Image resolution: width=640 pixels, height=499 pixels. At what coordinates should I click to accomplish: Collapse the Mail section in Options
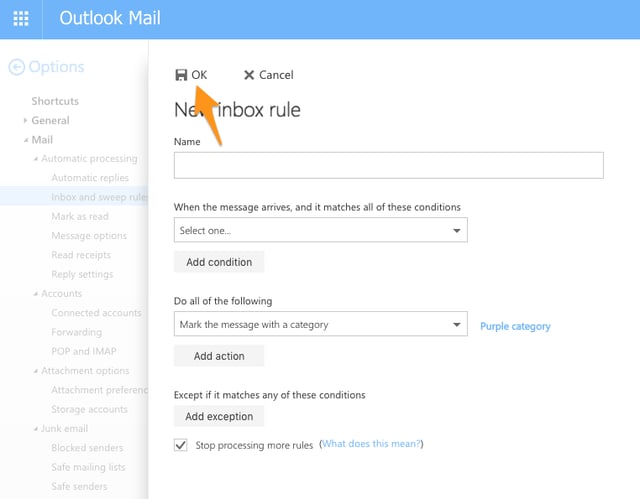click(x=24, y=140)
